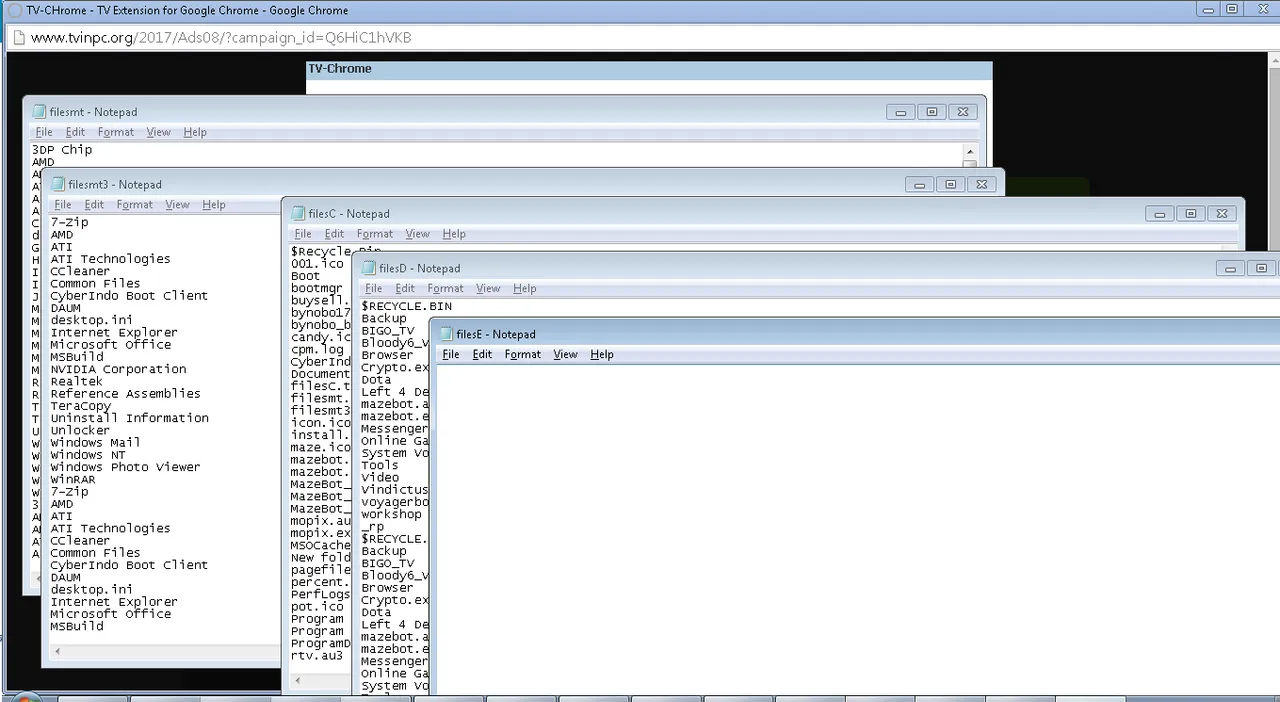This screenshot has width=1280, height=702.
Task: Open View menu in filesE Notepad
Action: 565,354
